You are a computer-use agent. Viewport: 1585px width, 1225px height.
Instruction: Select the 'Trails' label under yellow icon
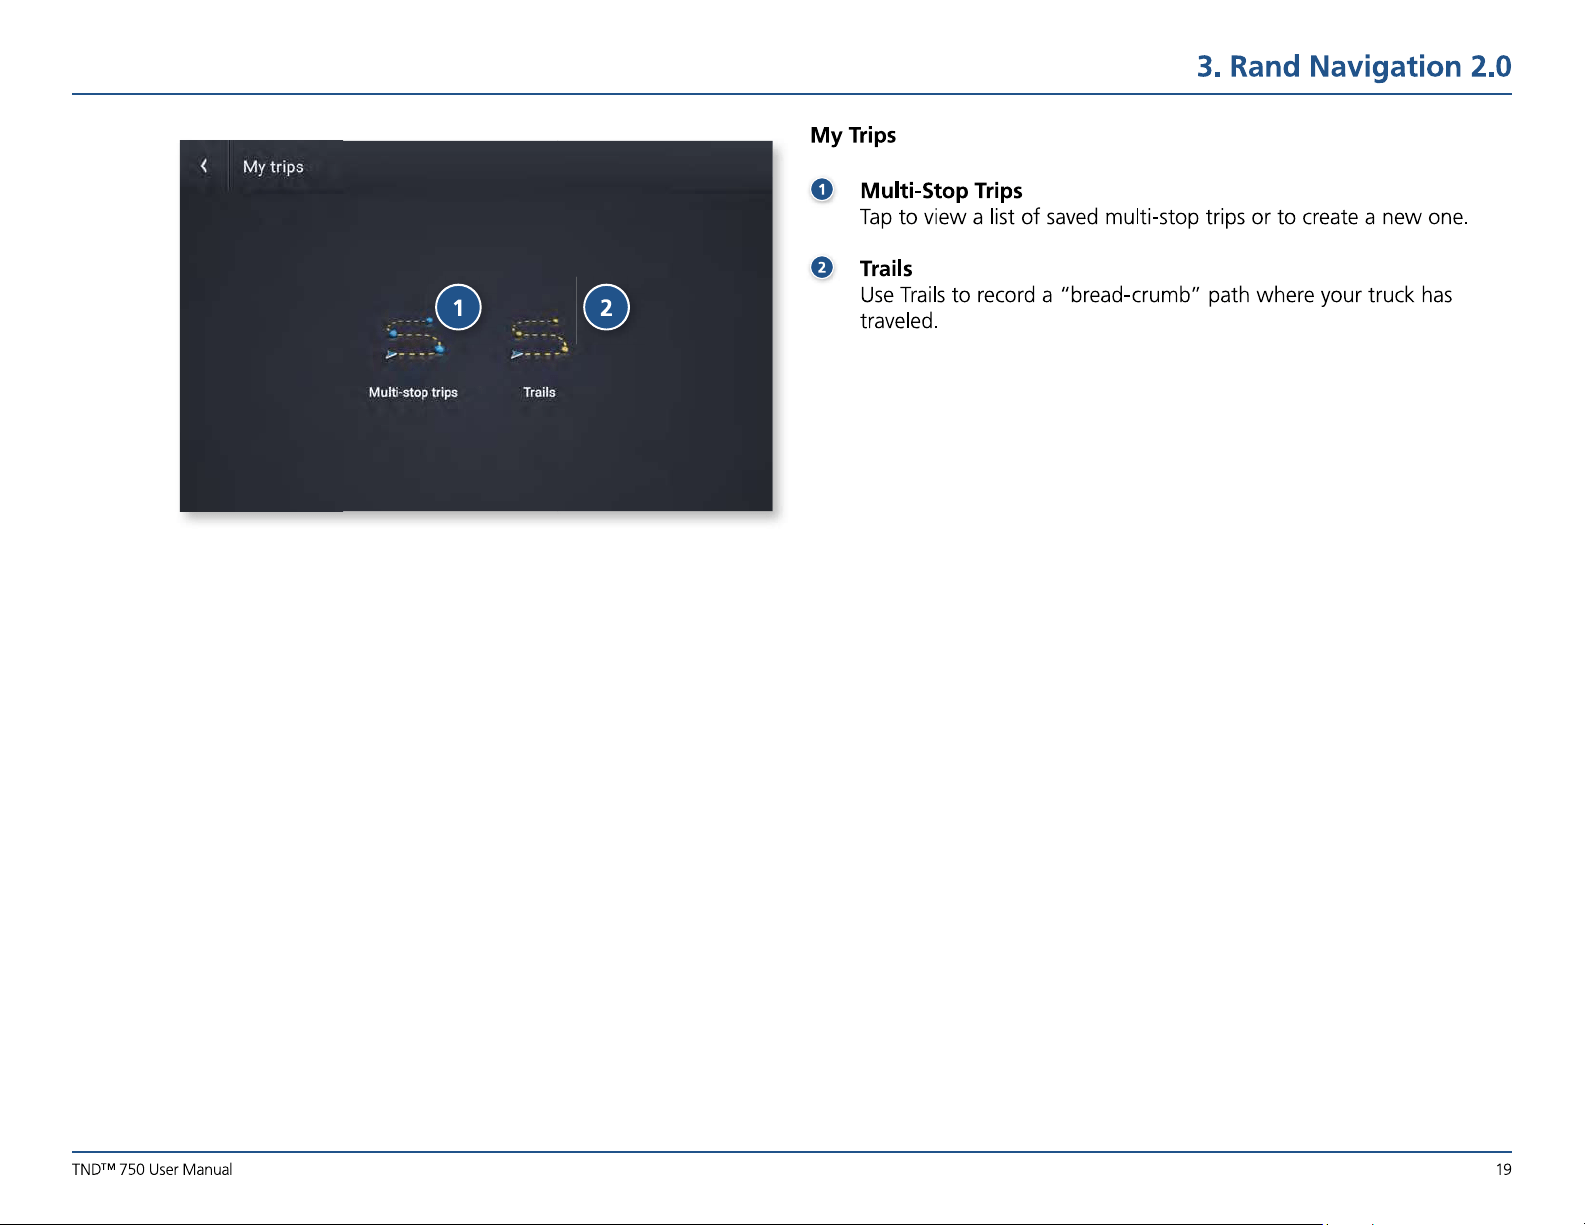tap(539, 392)
